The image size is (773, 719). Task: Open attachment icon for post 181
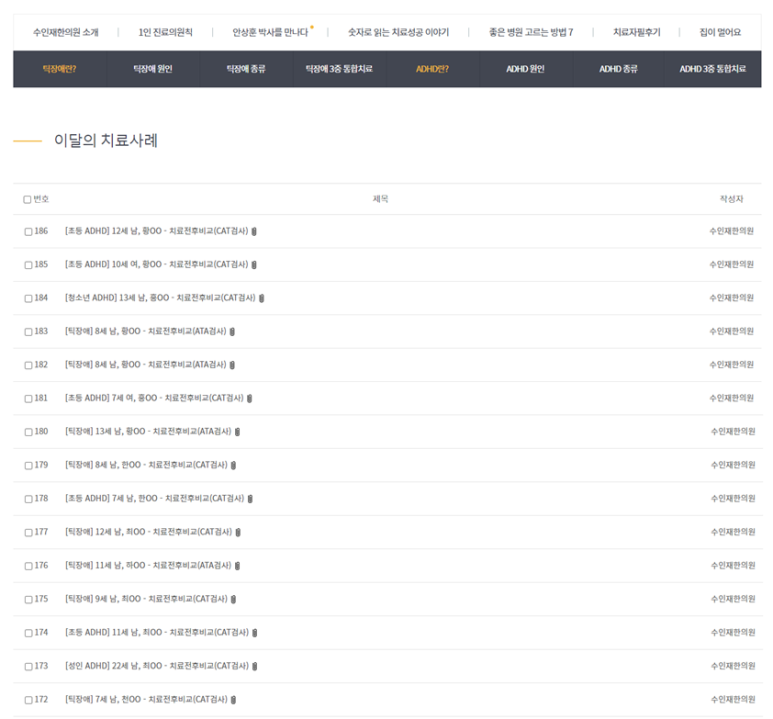(249, 398)
